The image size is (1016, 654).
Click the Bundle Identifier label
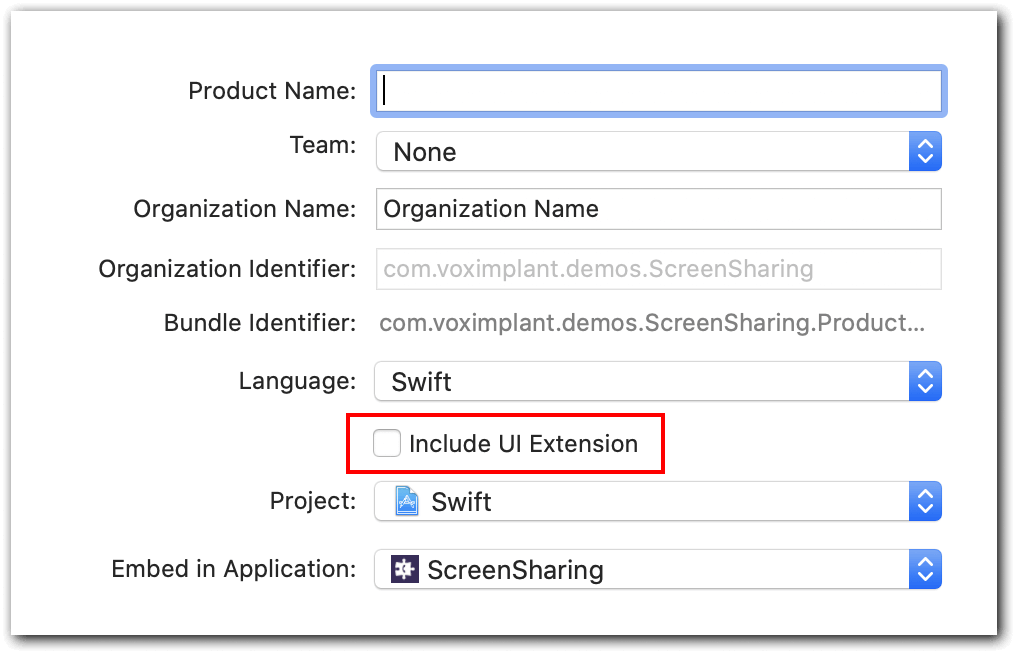point(260,323)
